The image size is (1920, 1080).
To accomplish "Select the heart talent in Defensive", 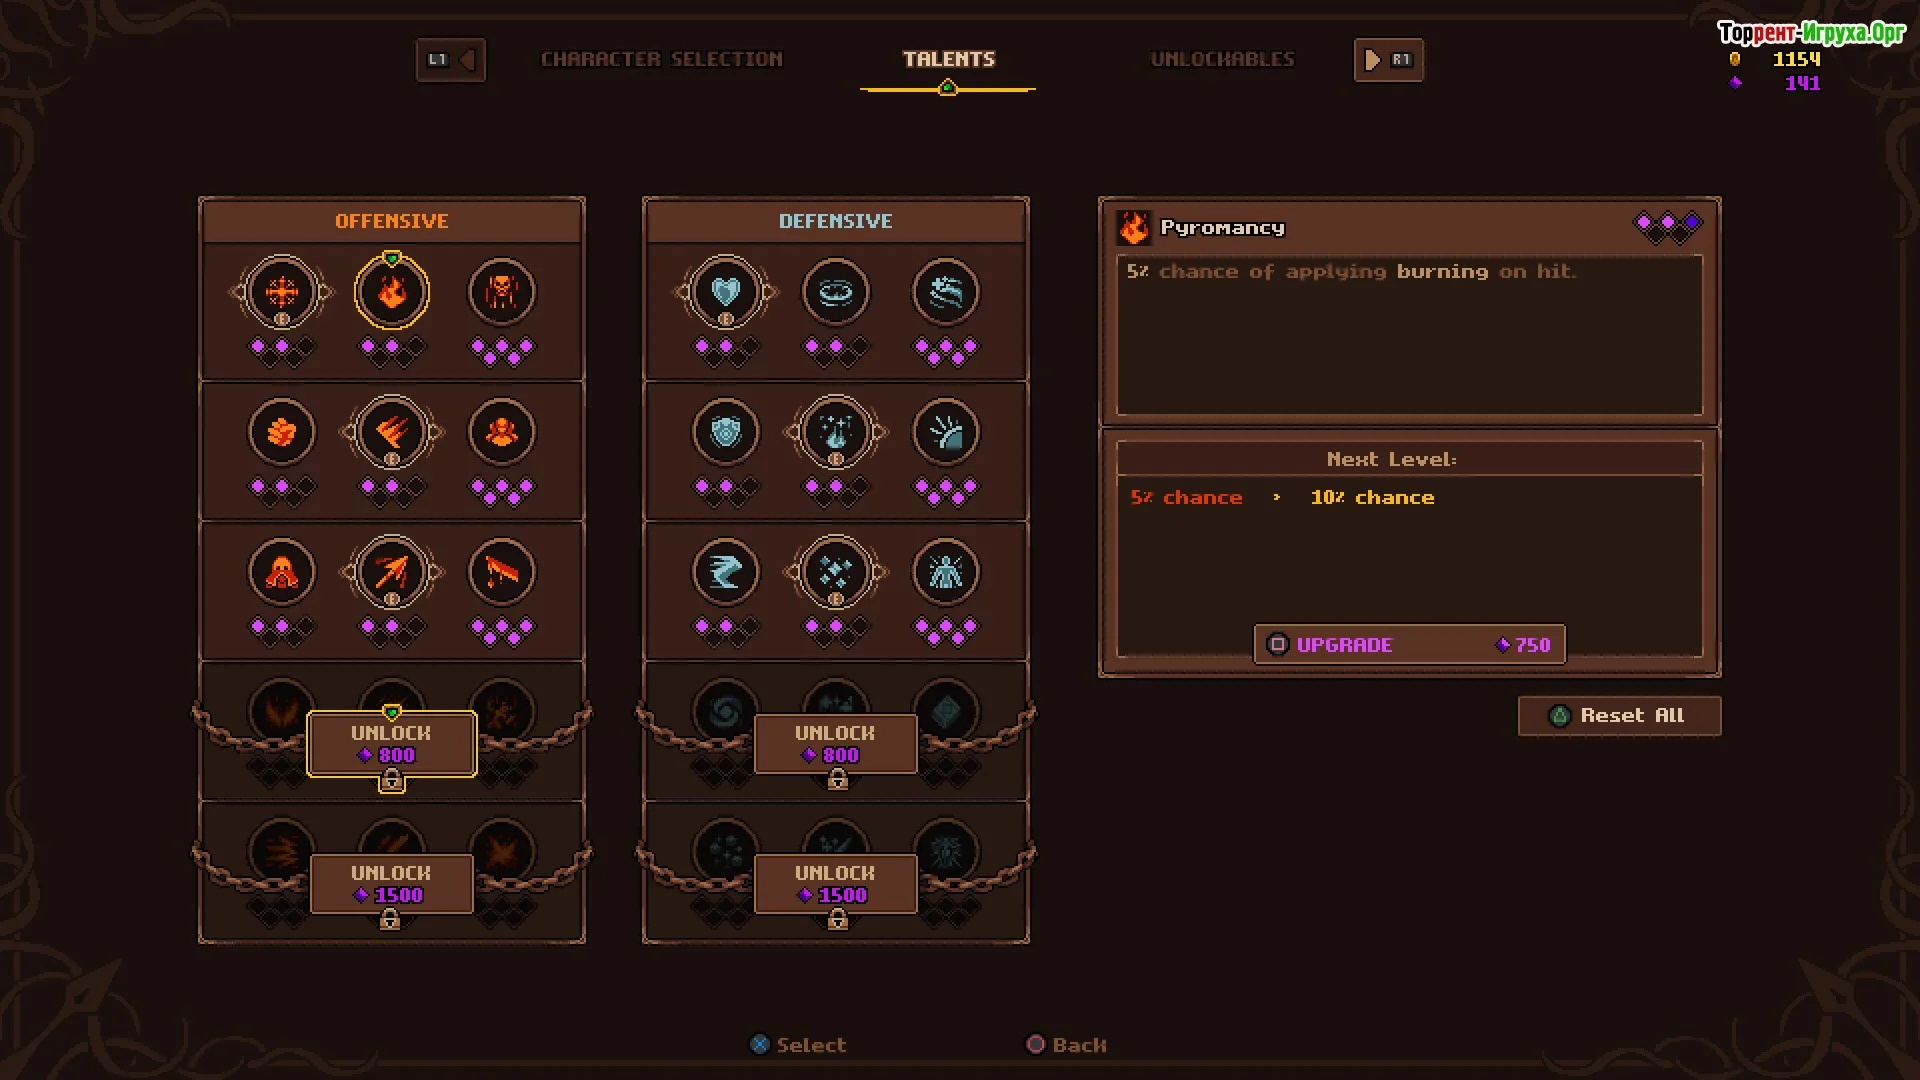I will 726,292.
